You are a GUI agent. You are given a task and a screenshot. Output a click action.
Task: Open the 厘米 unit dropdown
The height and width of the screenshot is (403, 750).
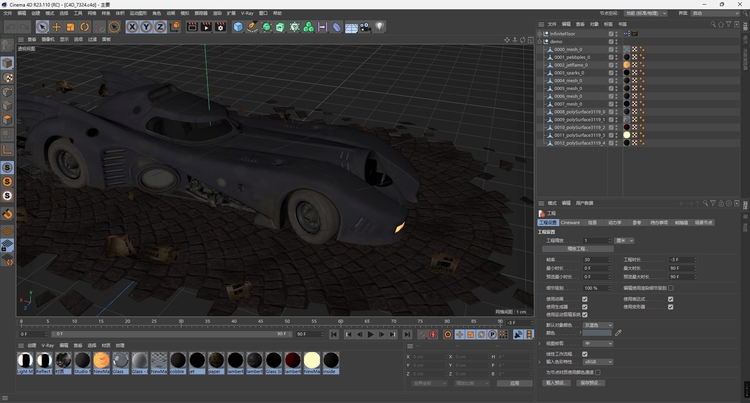[624, 240]
